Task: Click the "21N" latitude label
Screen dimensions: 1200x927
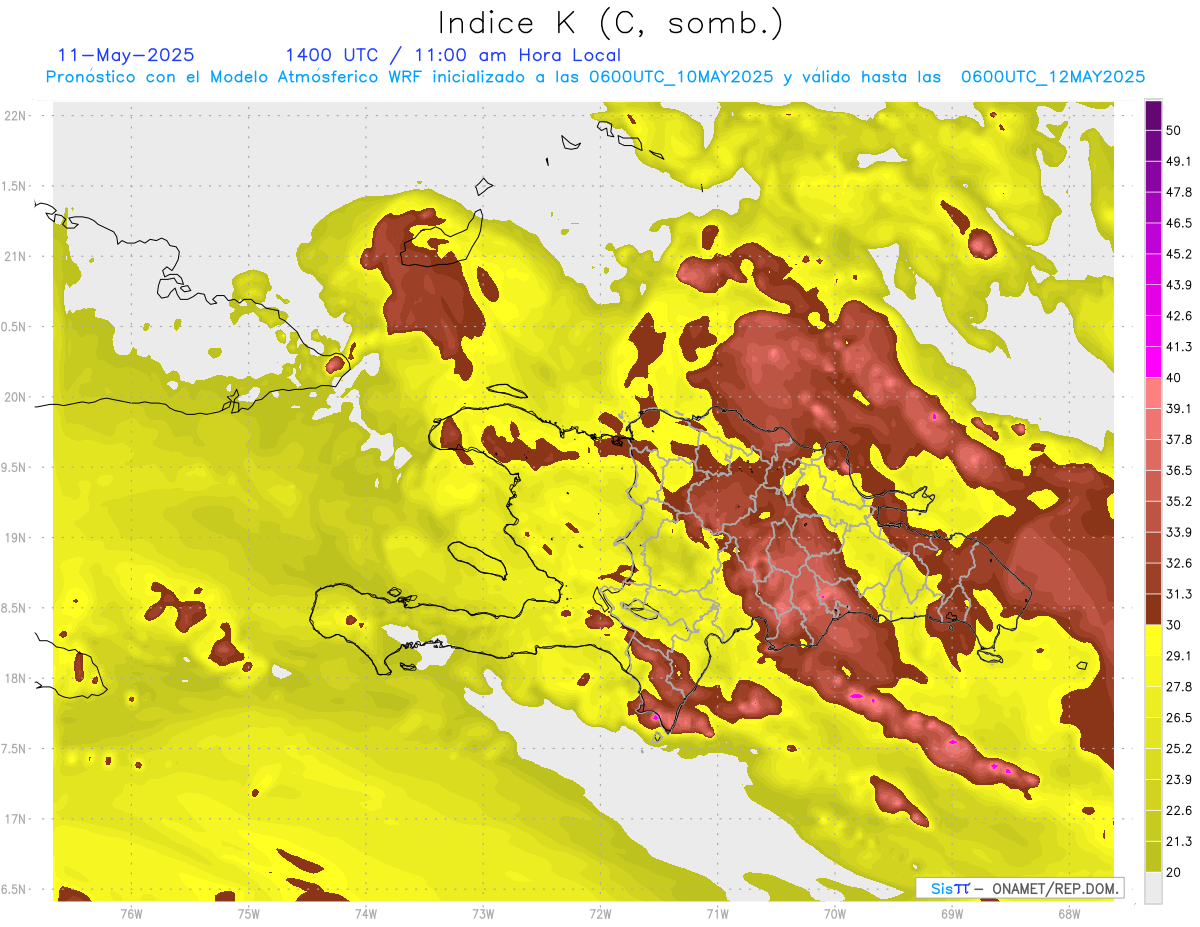Action: click(x=16, y=256)
